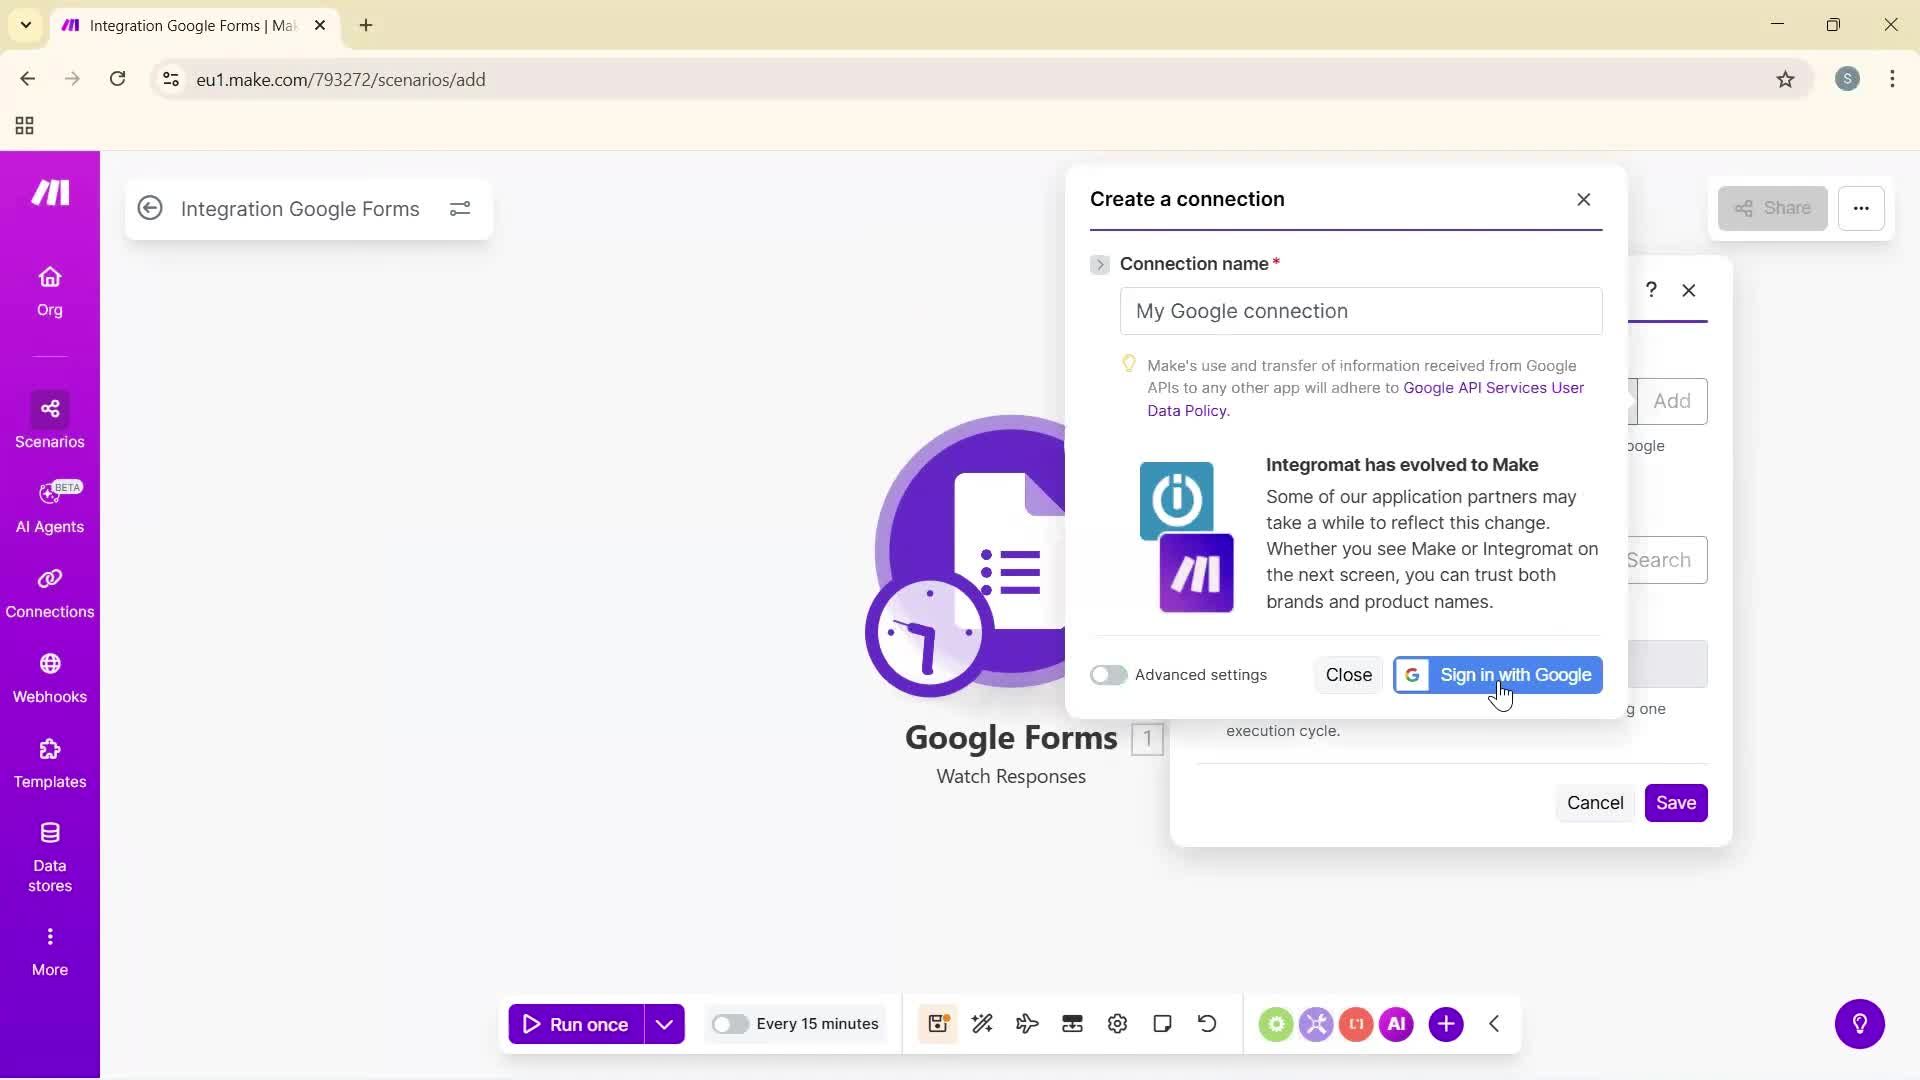
Task: Expand the Connection name section chevron
Action: [x=1100, y=264]
